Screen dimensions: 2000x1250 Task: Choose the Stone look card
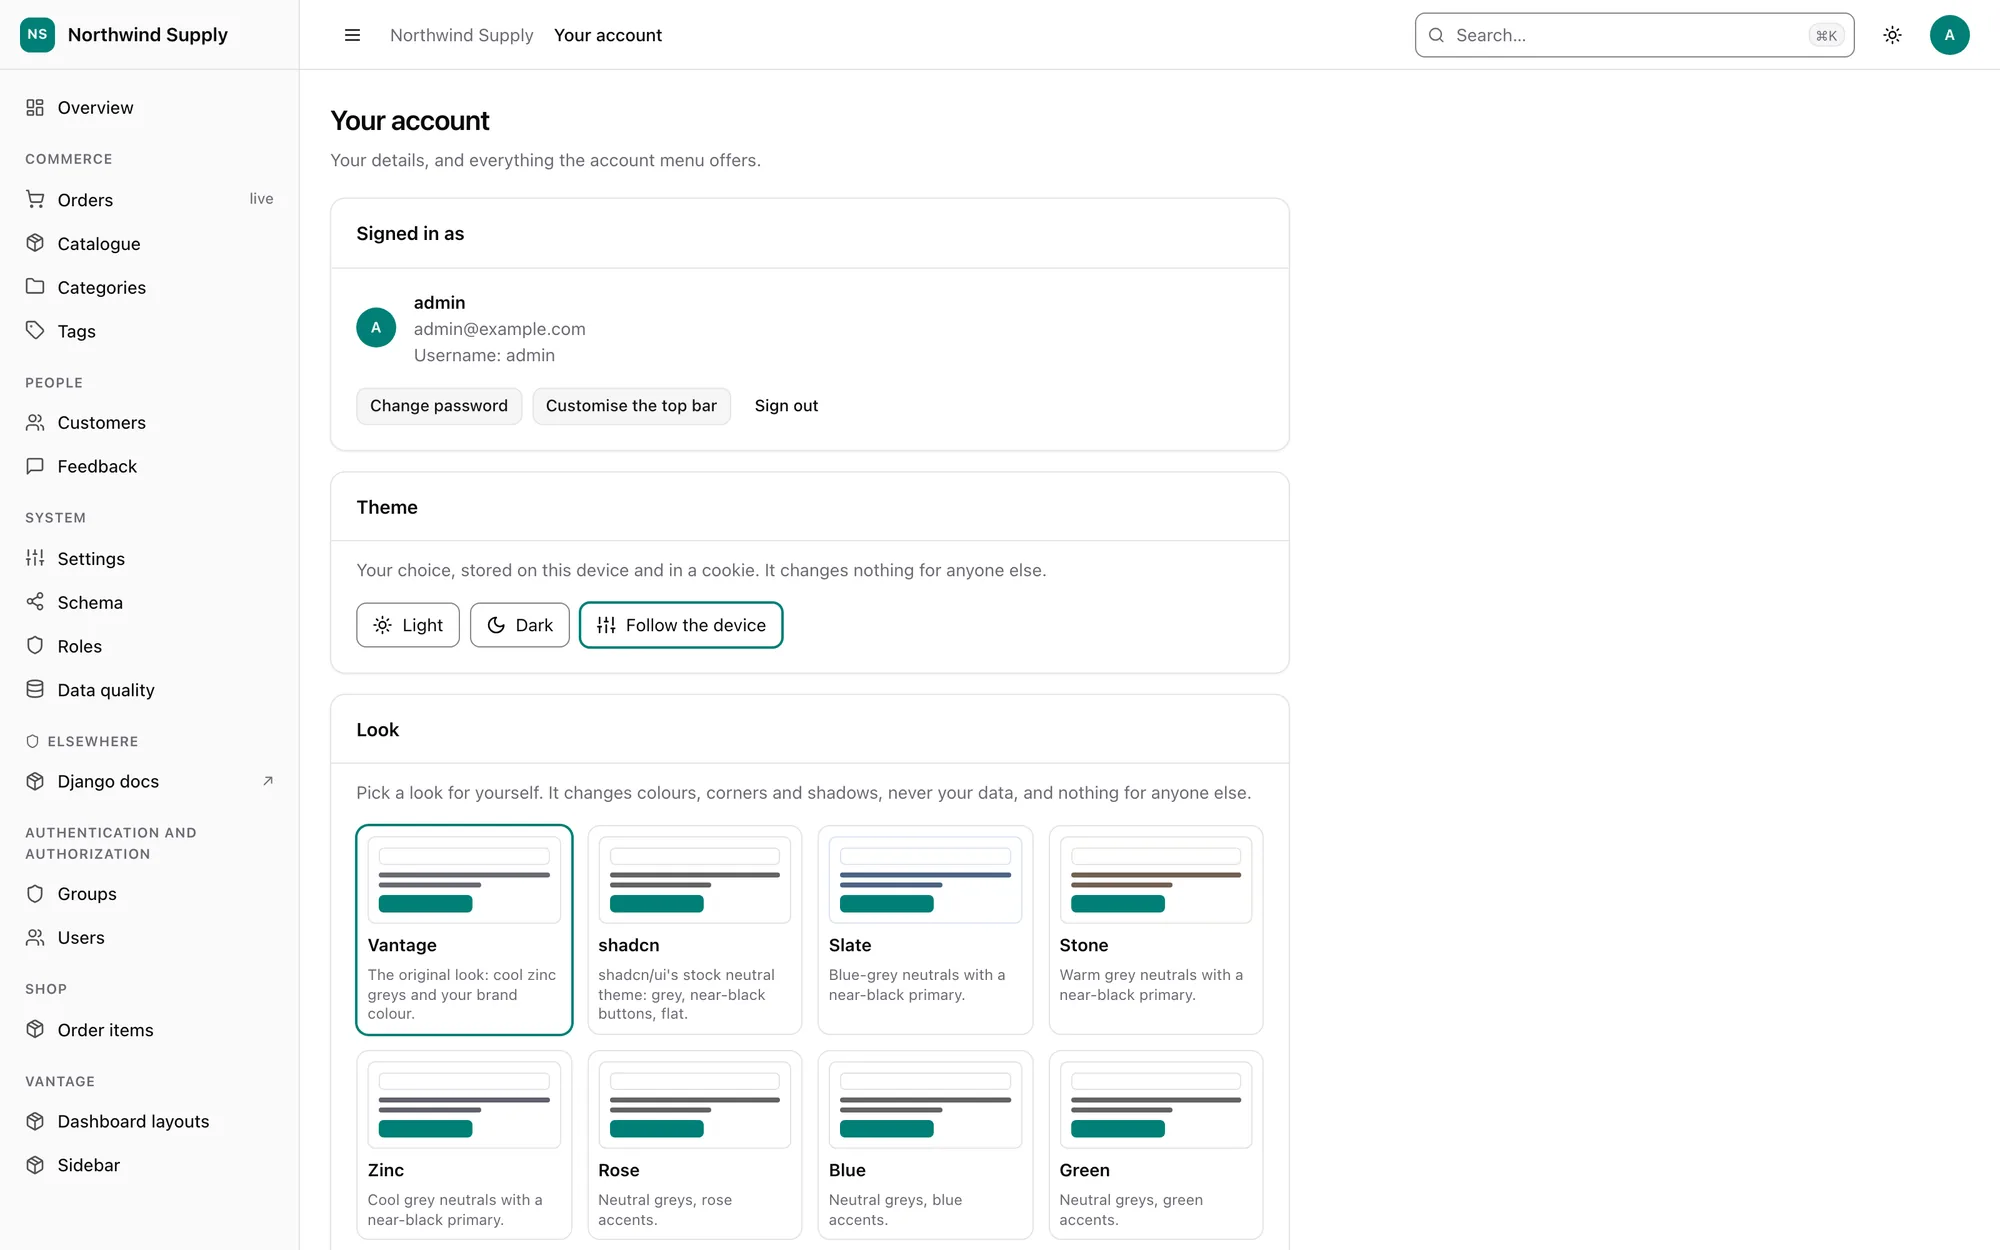point(1156,930)
